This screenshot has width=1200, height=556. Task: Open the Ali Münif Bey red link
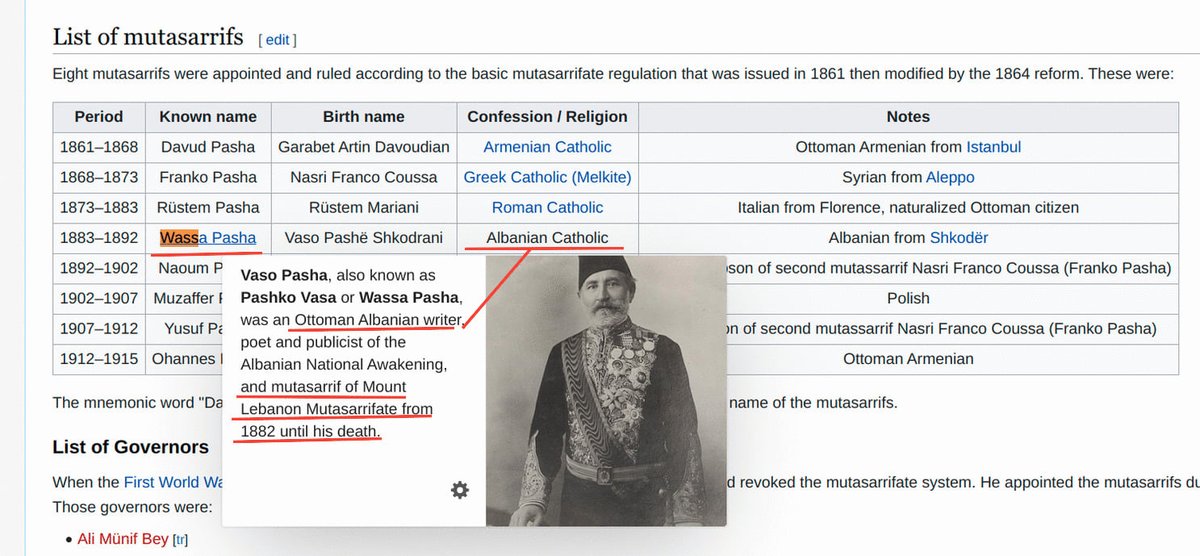point(123,539)
